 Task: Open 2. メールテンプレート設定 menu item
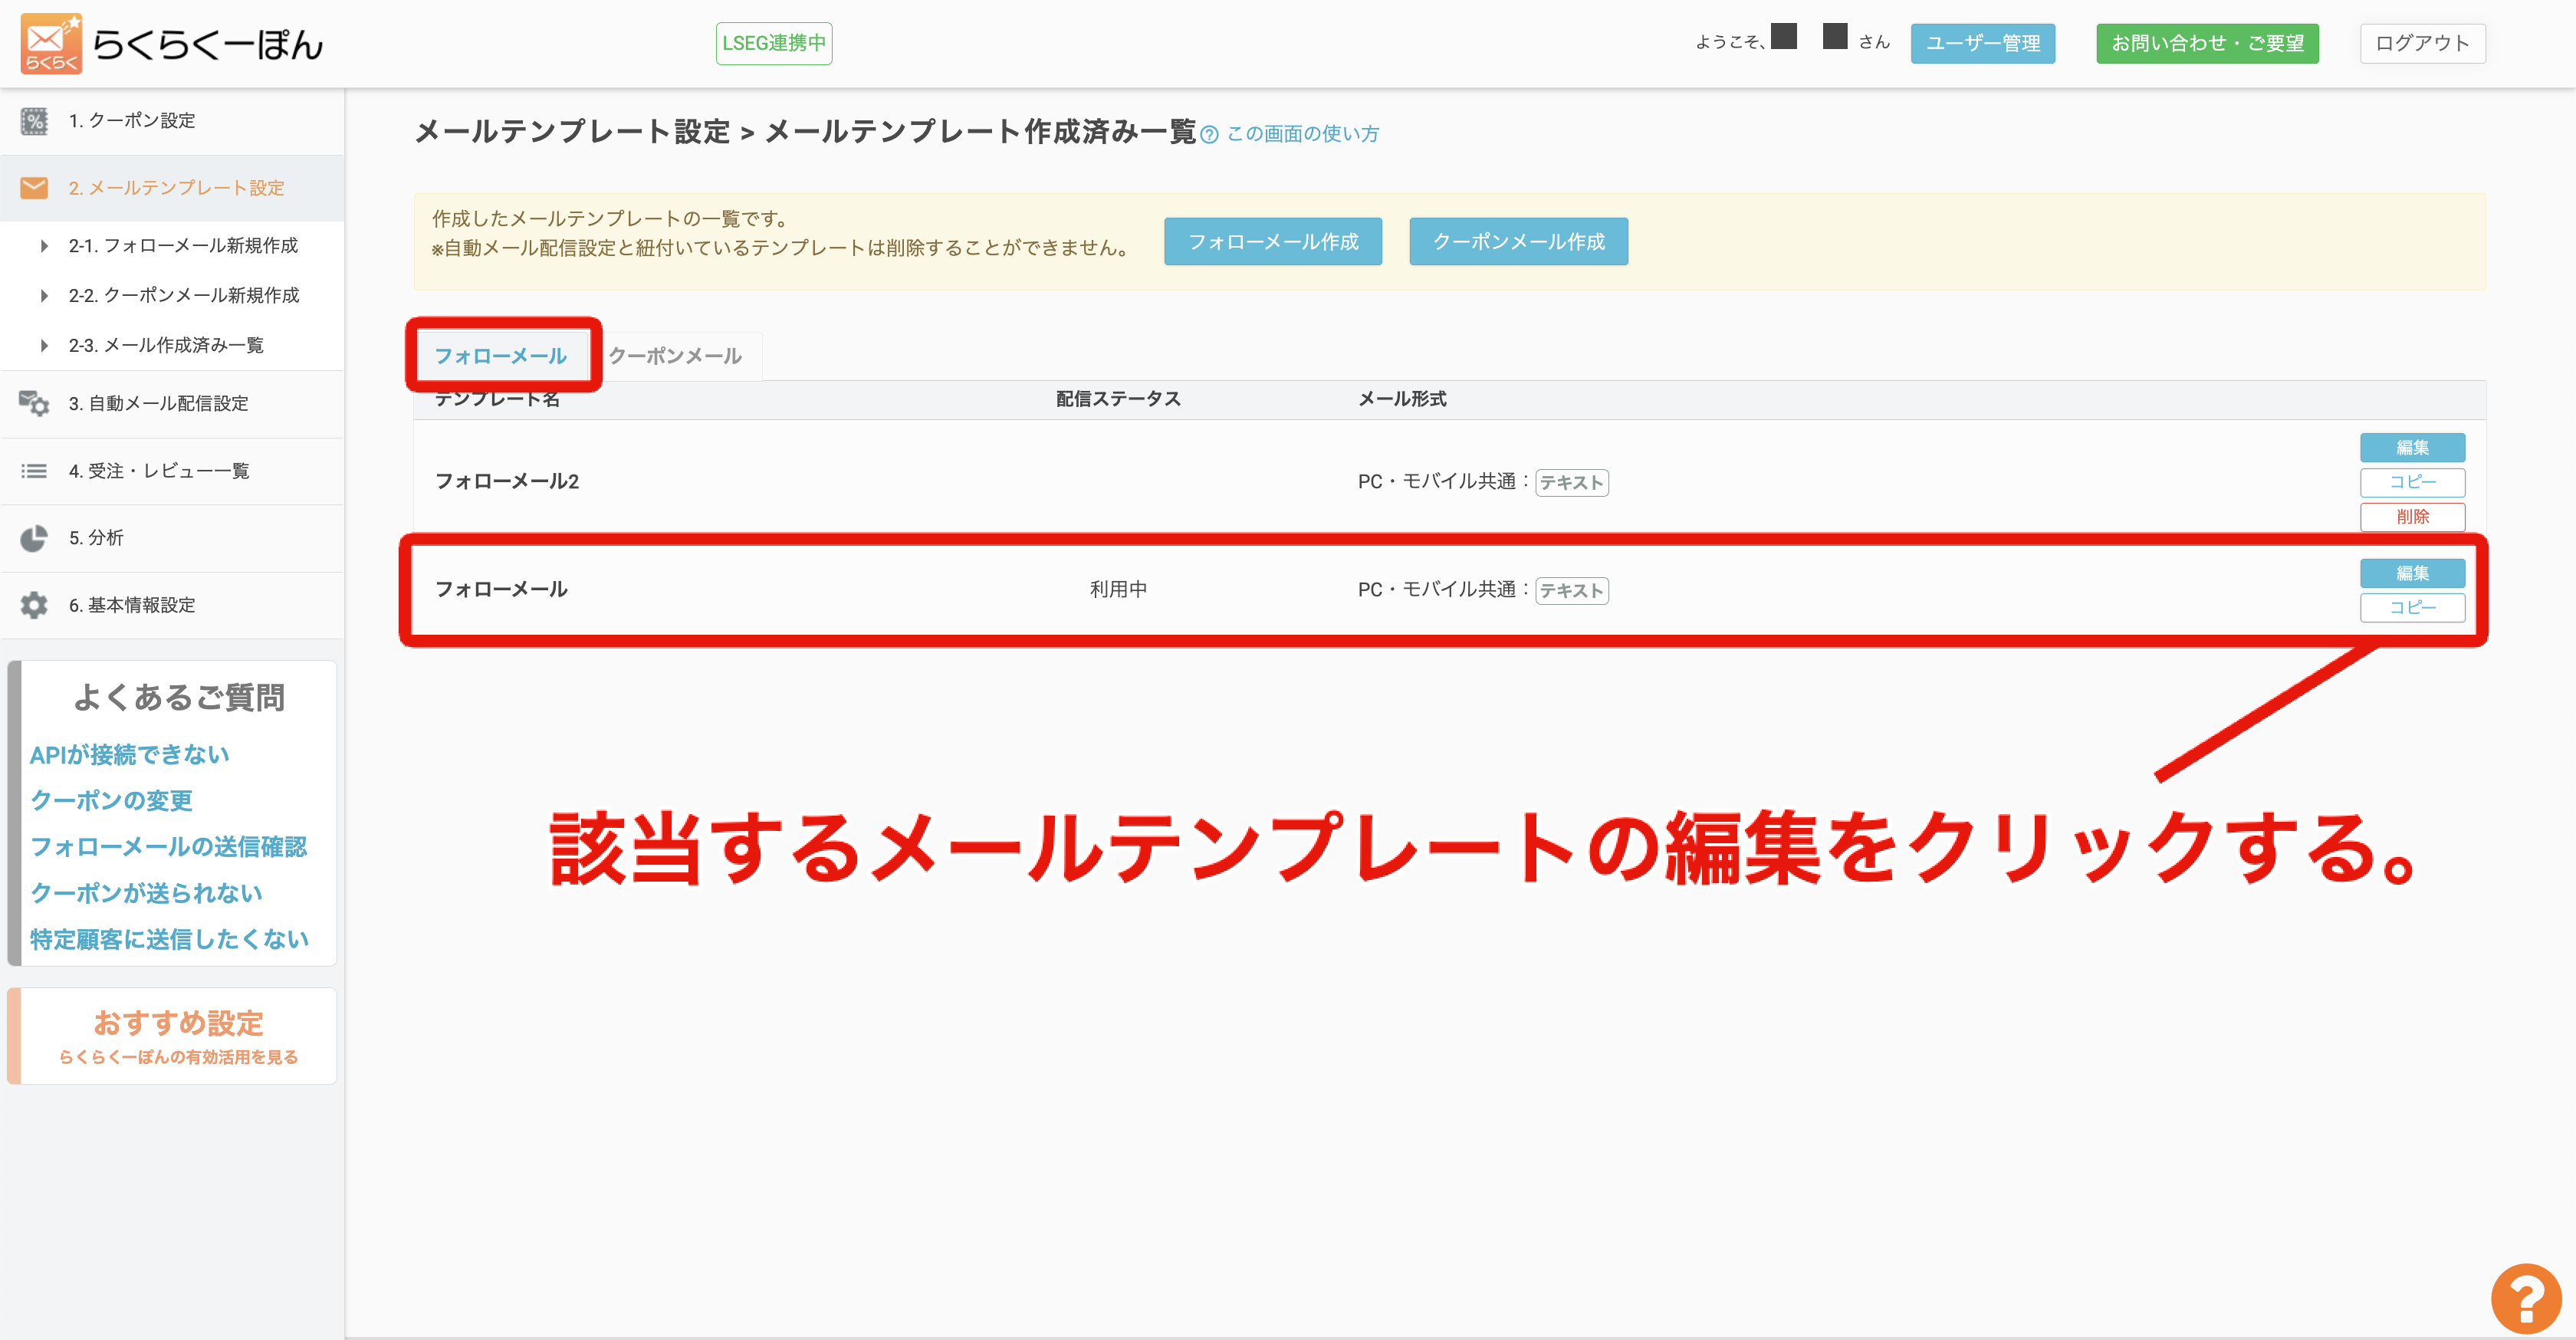coord(172,188)
